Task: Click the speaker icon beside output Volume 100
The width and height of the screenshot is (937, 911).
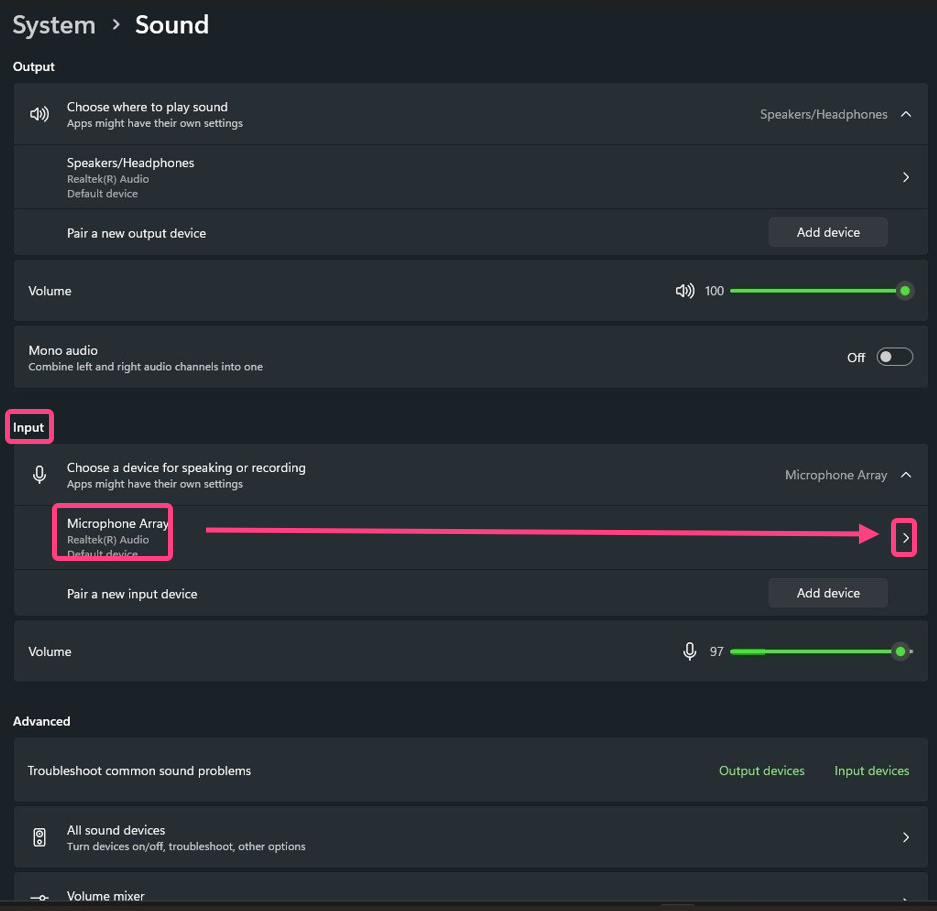Action: tap(685, 291)
